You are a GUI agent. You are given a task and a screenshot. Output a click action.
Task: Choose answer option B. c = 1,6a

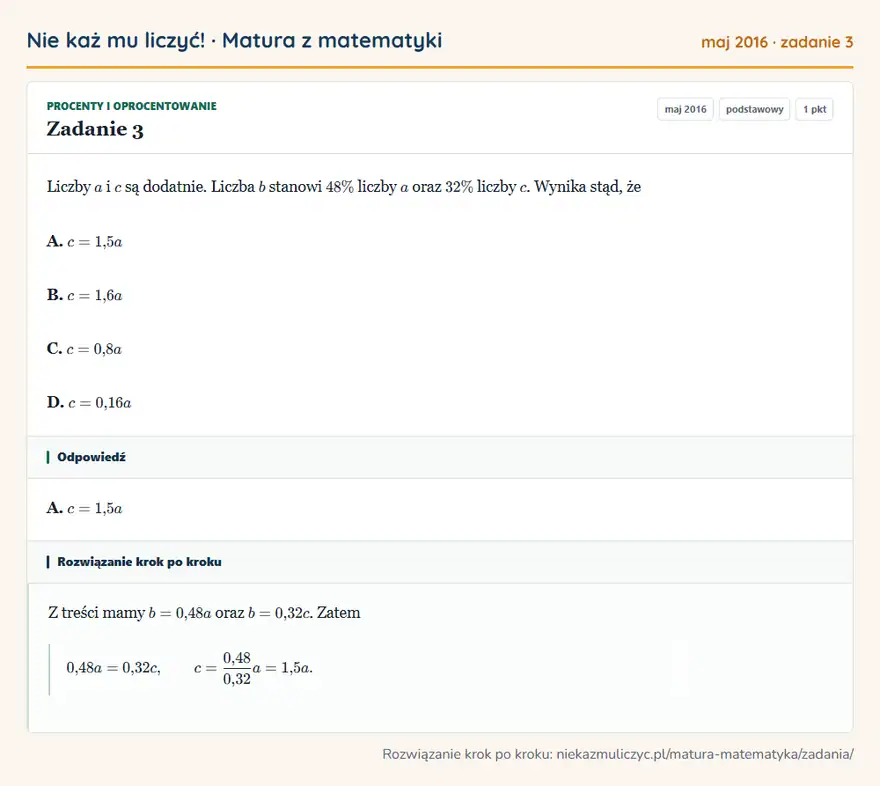click(x=84, y=295)
